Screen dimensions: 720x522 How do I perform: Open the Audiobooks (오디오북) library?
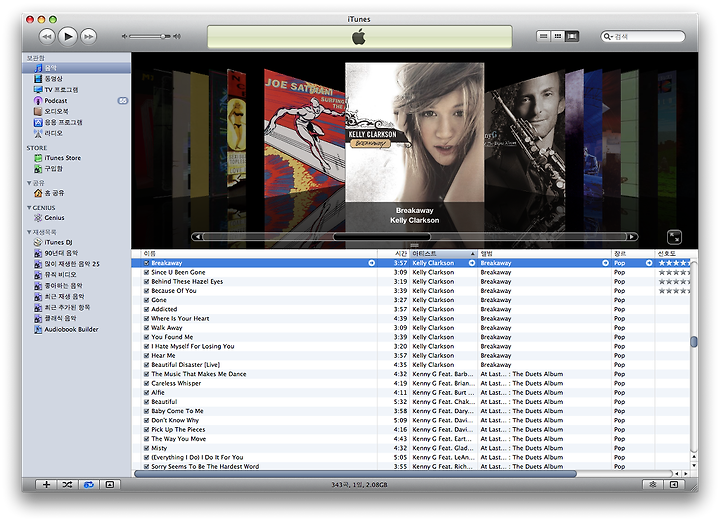(x=76, y=112)
